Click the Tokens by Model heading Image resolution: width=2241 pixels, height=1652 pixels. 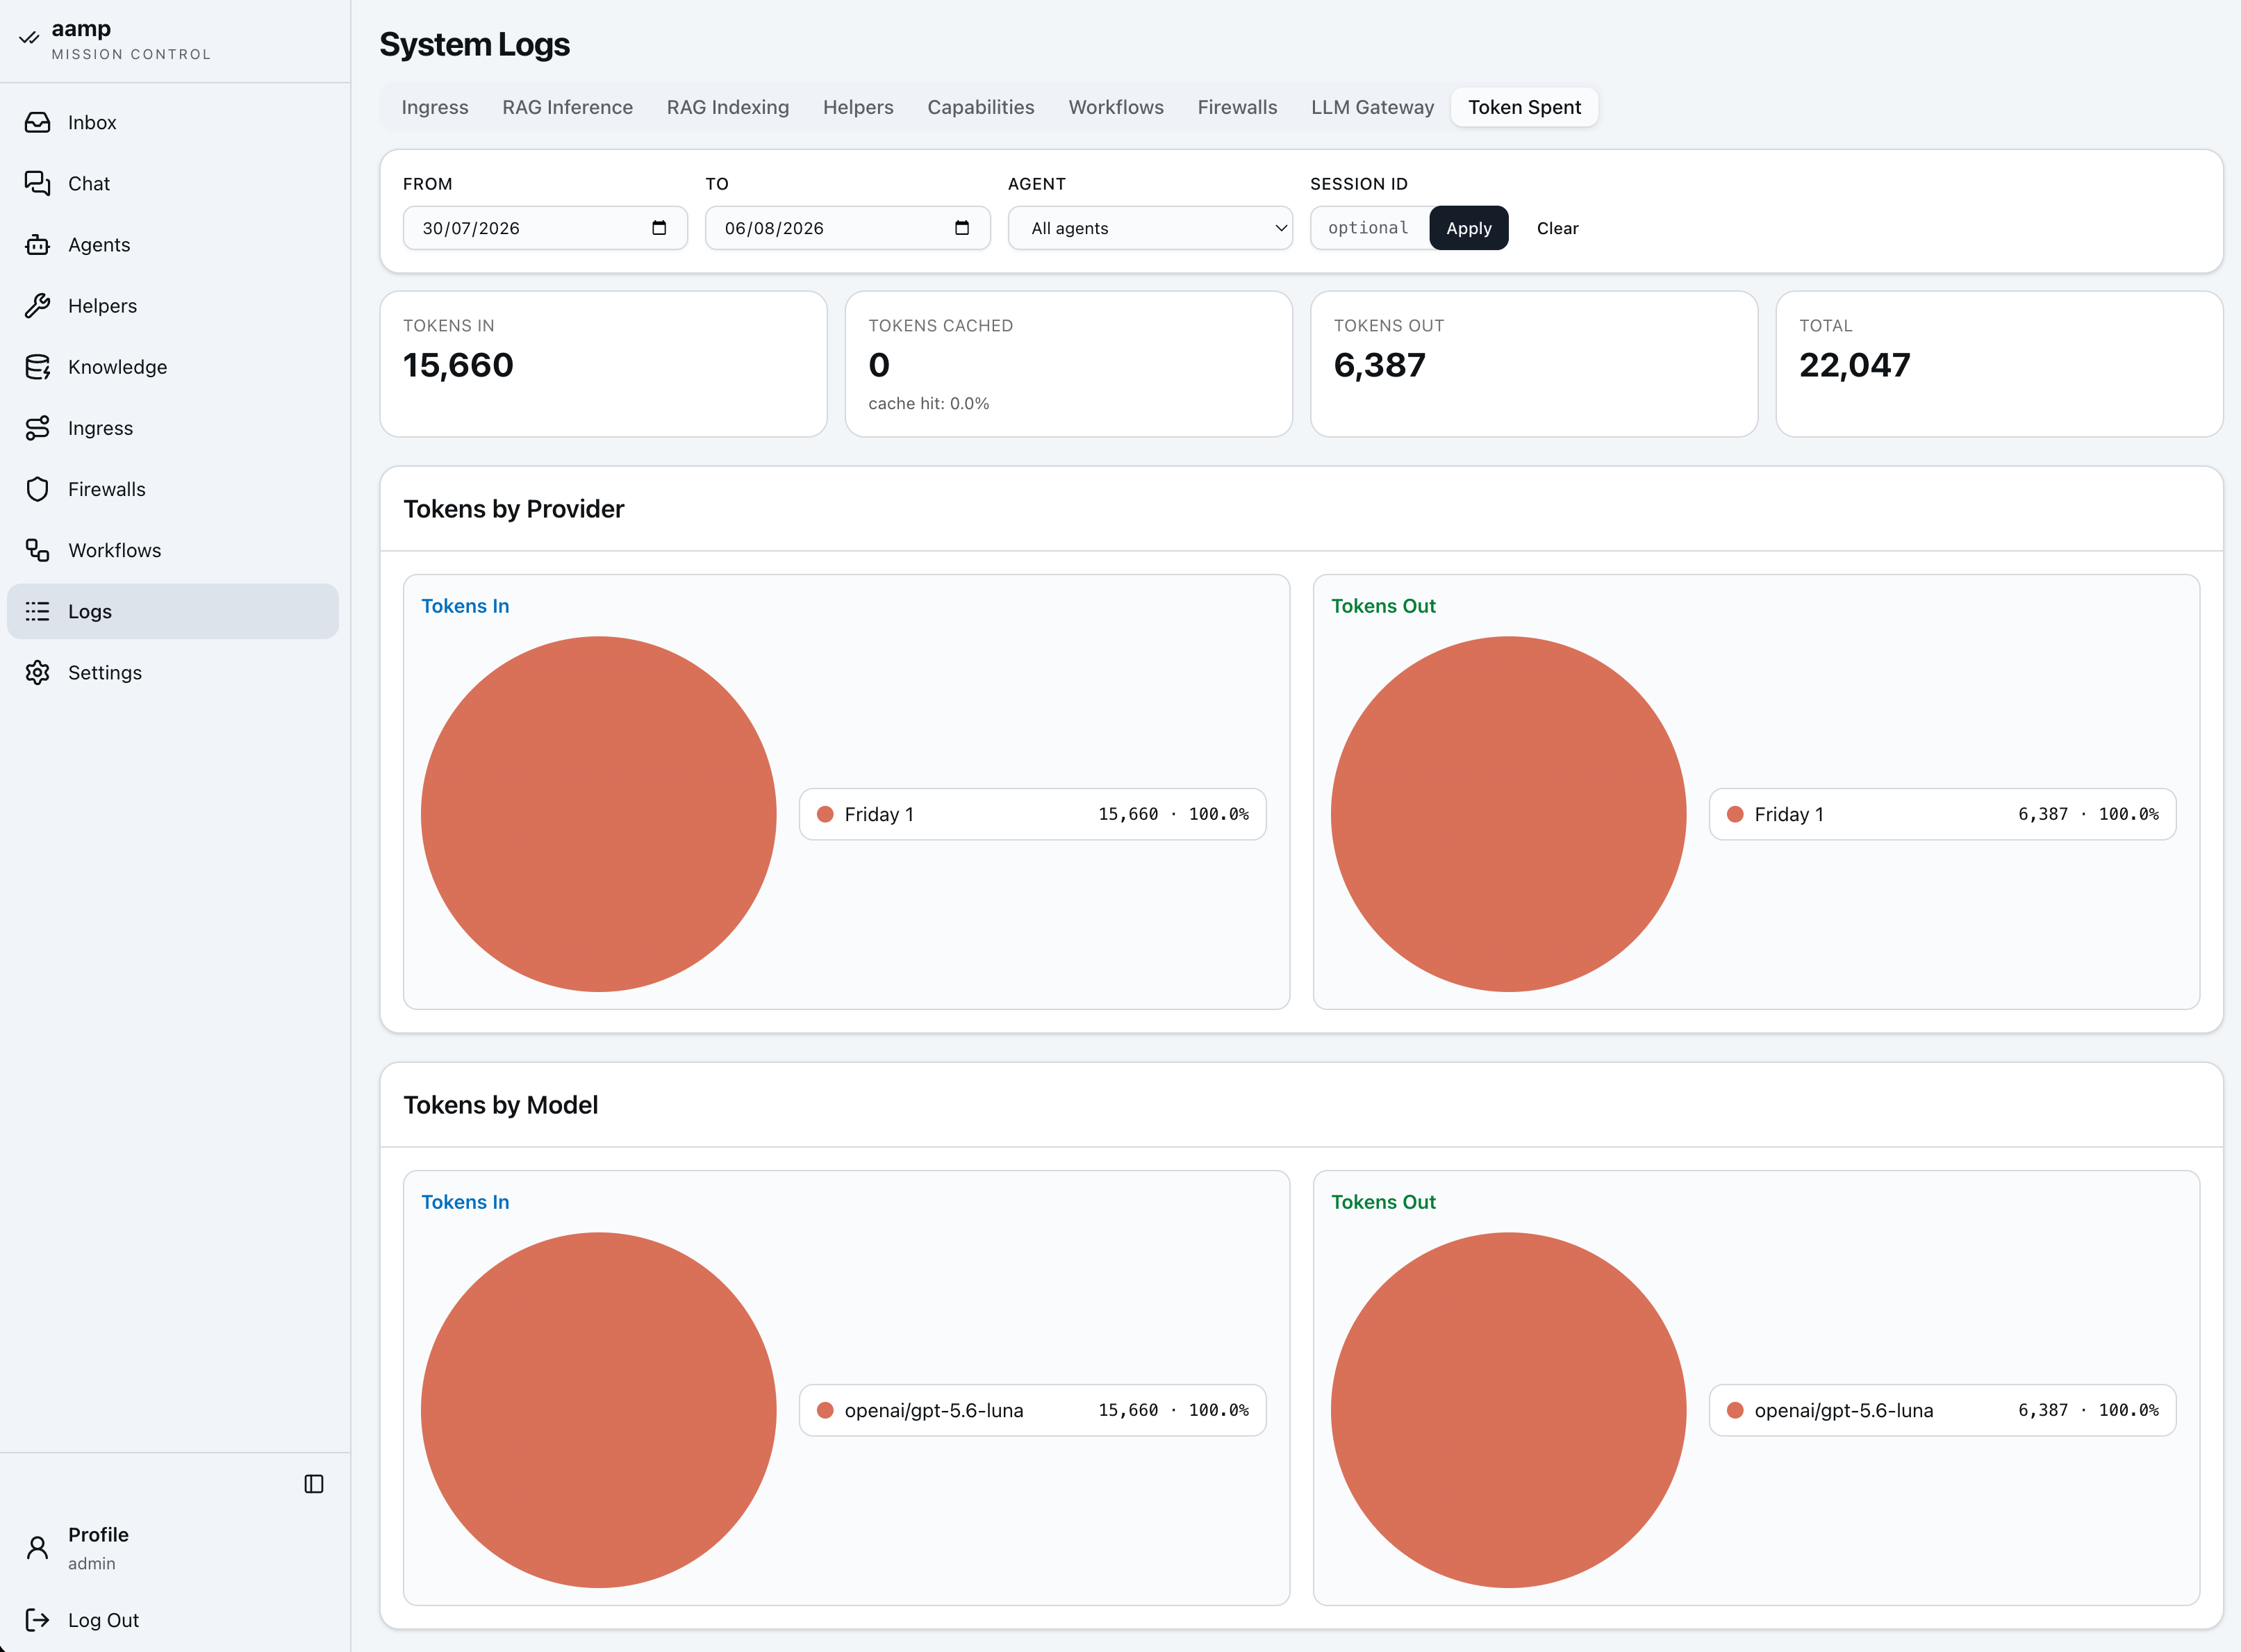coord(500,1105)
